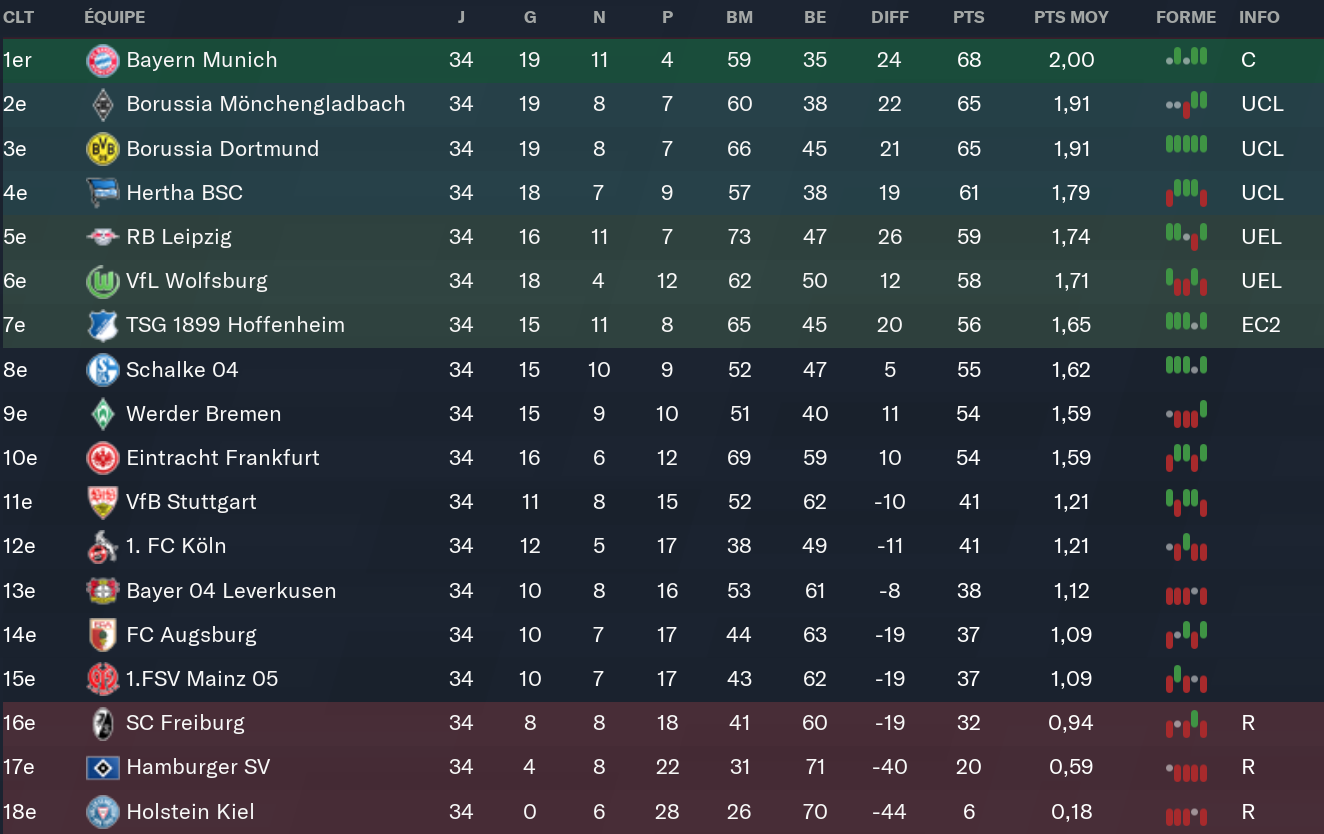The height and width of the screenshot is (834, 1324).
Task: Click Borussia Mönchengladbach's form indicator bars
Action: tap(1186, 103)
